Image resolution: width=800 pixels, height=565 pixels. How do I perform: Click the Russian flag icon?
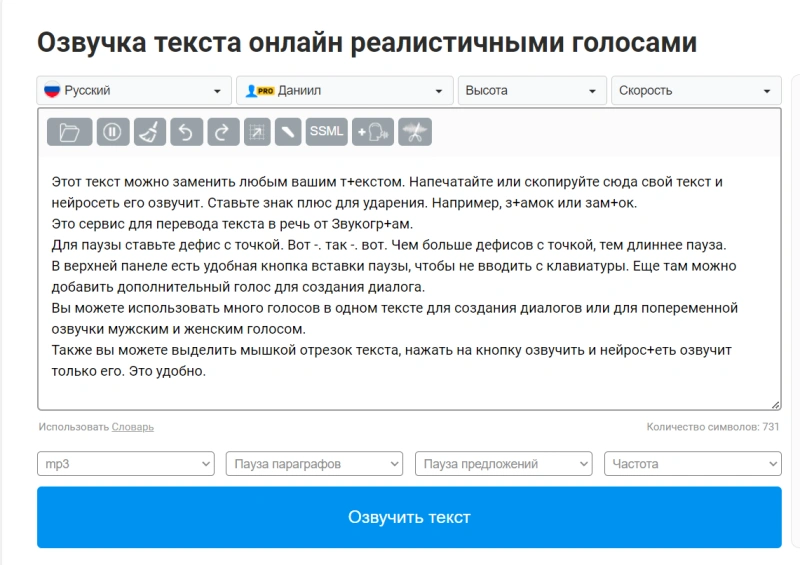[x=52, y=90]
